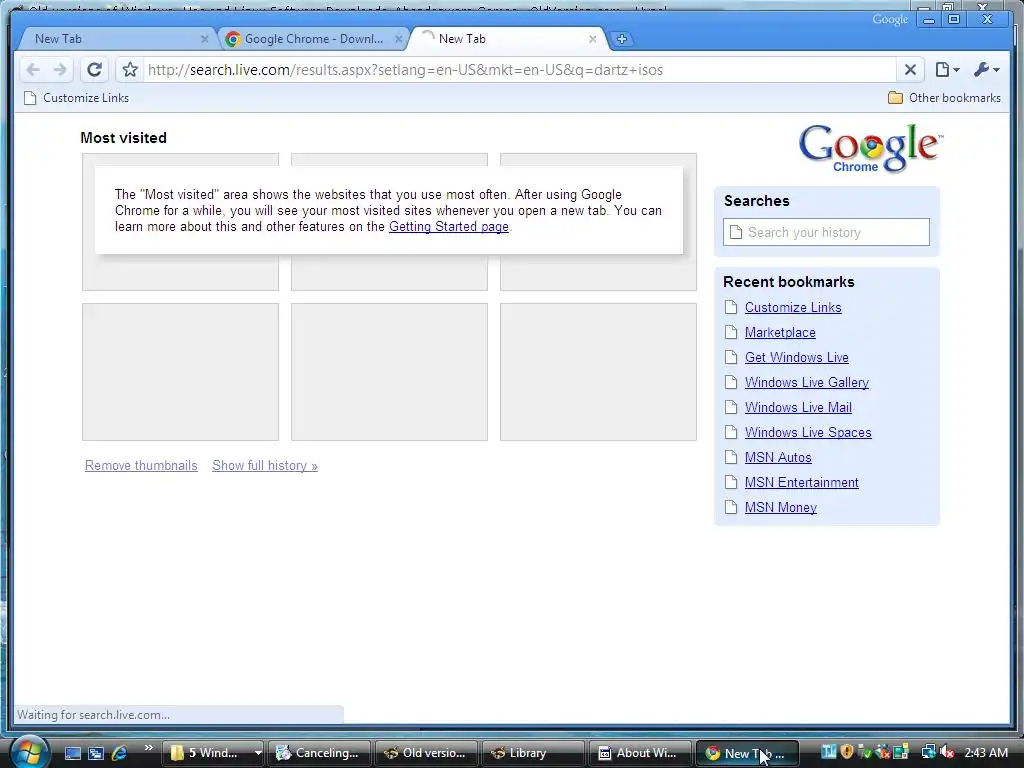Switch to Old version taskbar window

point(426,753)
